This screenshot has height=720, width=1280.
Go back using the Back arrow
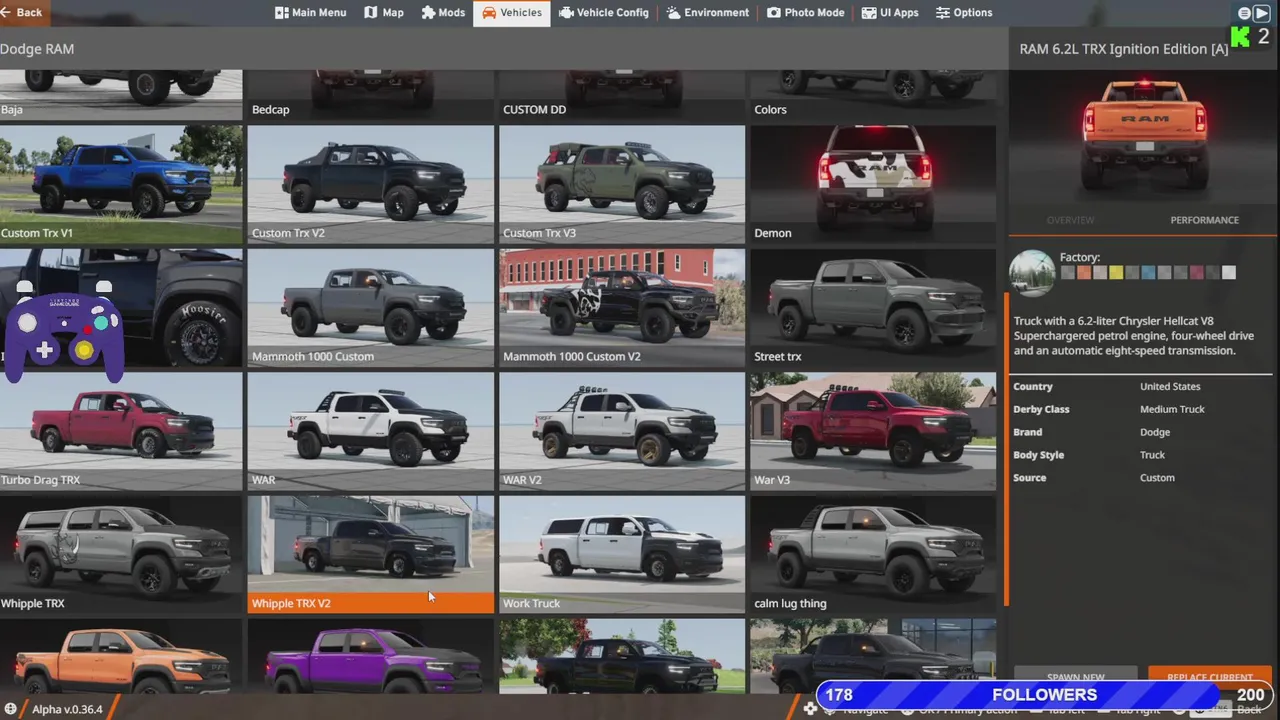[x=24, y=13]
